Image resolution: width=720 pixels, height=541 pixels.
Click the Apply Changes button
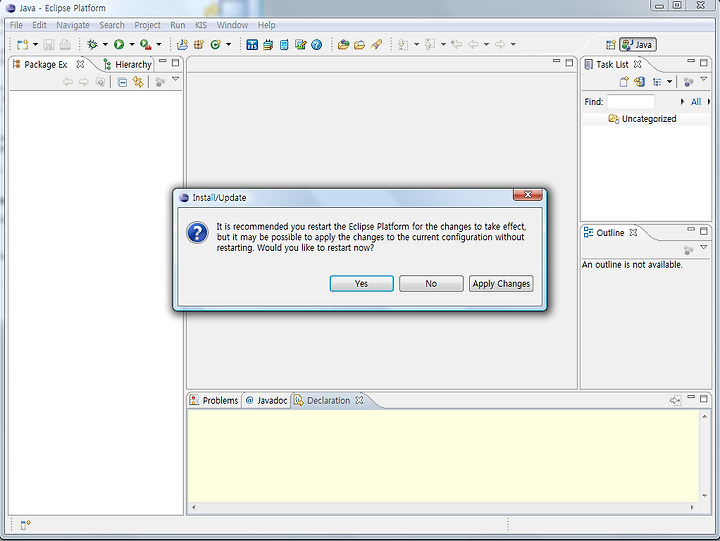(x=501, y=284)
